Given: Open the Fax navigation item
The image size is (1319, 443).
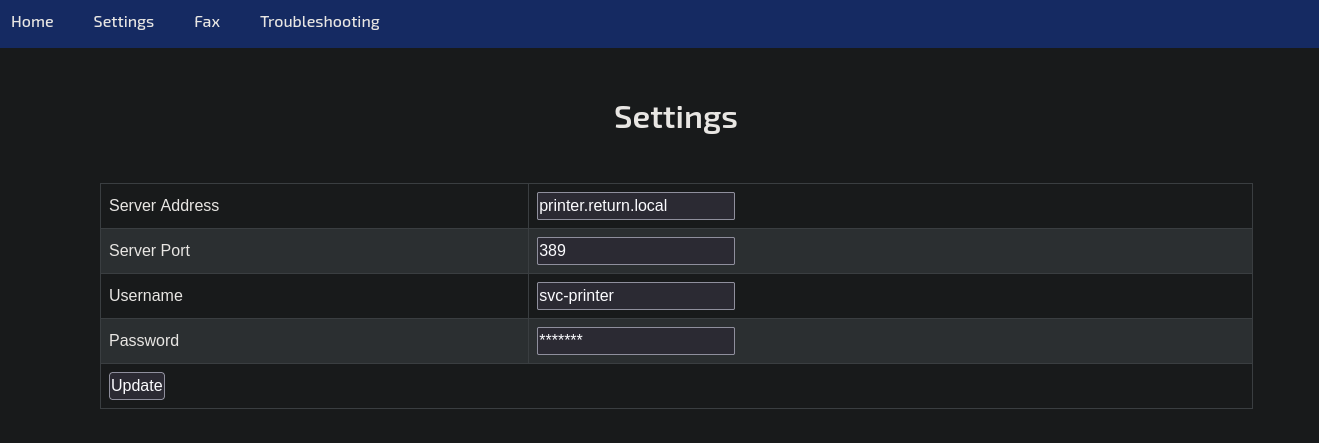Looking at the screenshot, I should (x=207, y=21).
